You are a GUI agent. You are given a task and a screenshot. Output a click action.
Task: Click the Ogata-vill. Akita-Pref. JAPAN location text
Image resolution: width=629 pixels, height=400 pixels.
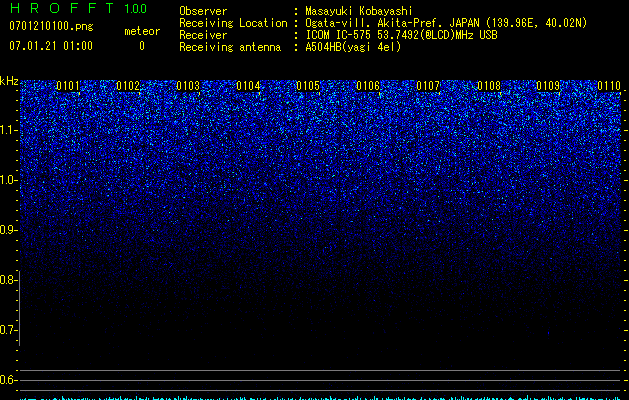[x=446, y=23]
